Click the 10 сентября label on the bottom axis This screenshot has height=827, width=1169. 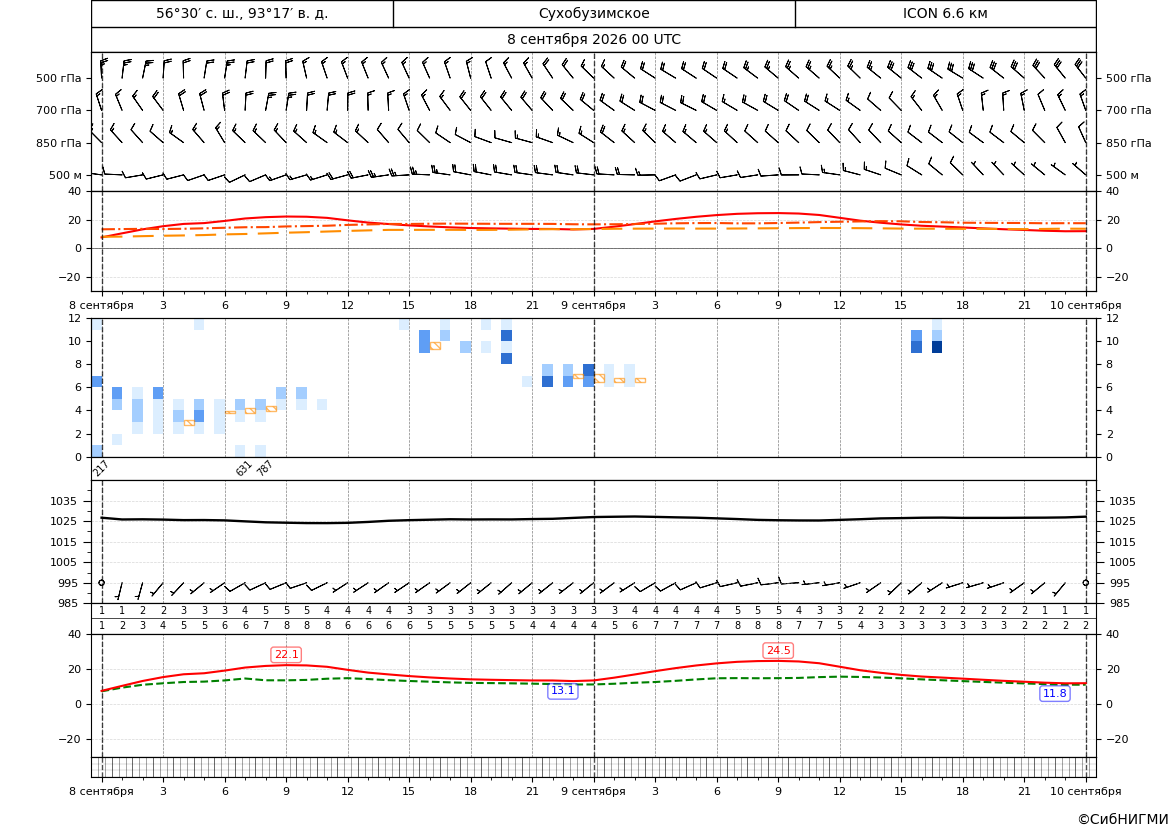click(x=1086, y=791)
